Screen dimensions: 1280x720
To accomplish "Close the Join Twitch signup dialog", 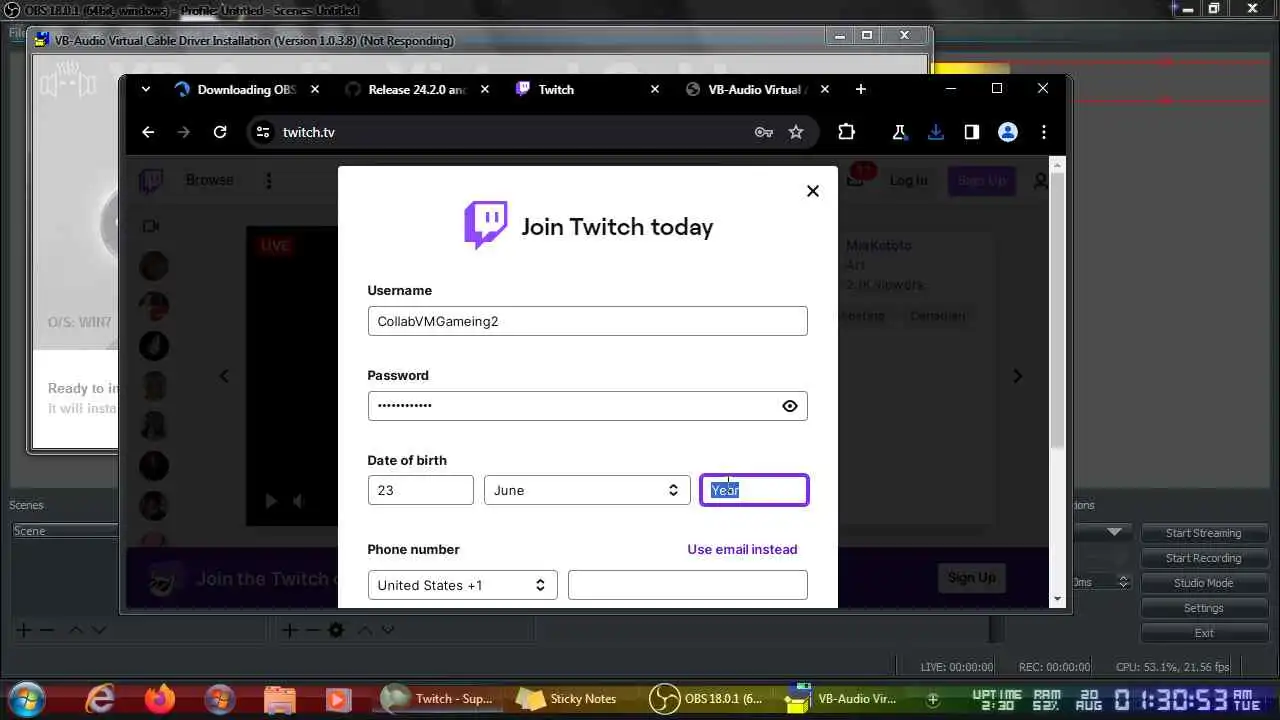I will tap(813, 191).
